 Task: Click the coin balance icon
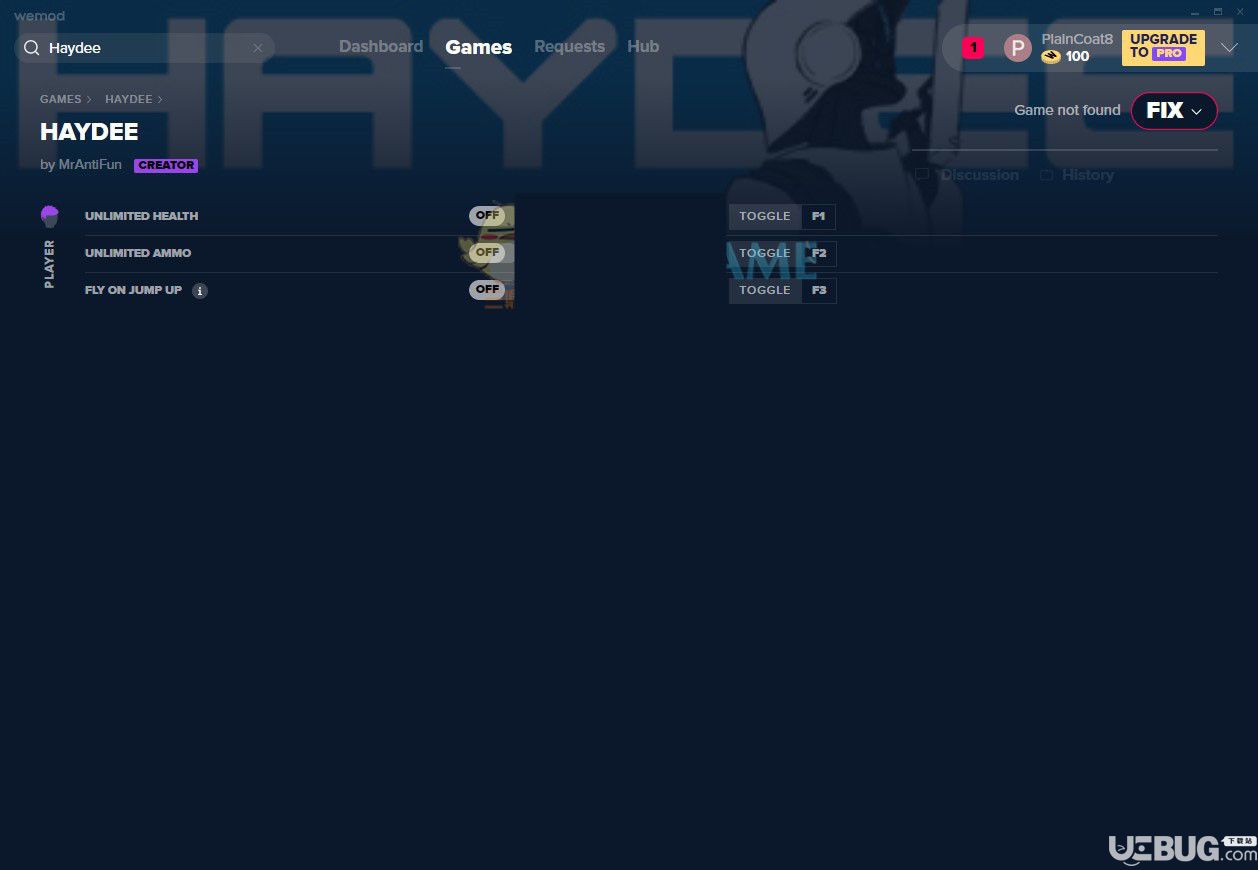[x=1050, y=57]
